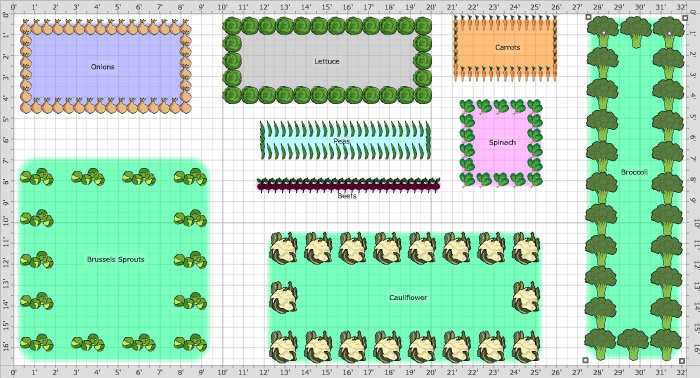Pick the Spinach bed label
Screen dimensions: 700x378
502,142
